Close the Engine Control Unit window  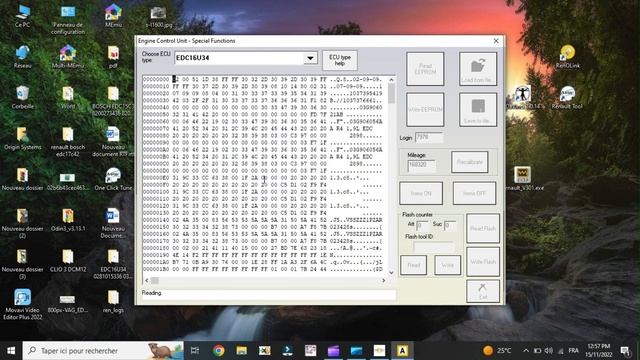pos(496,41)
